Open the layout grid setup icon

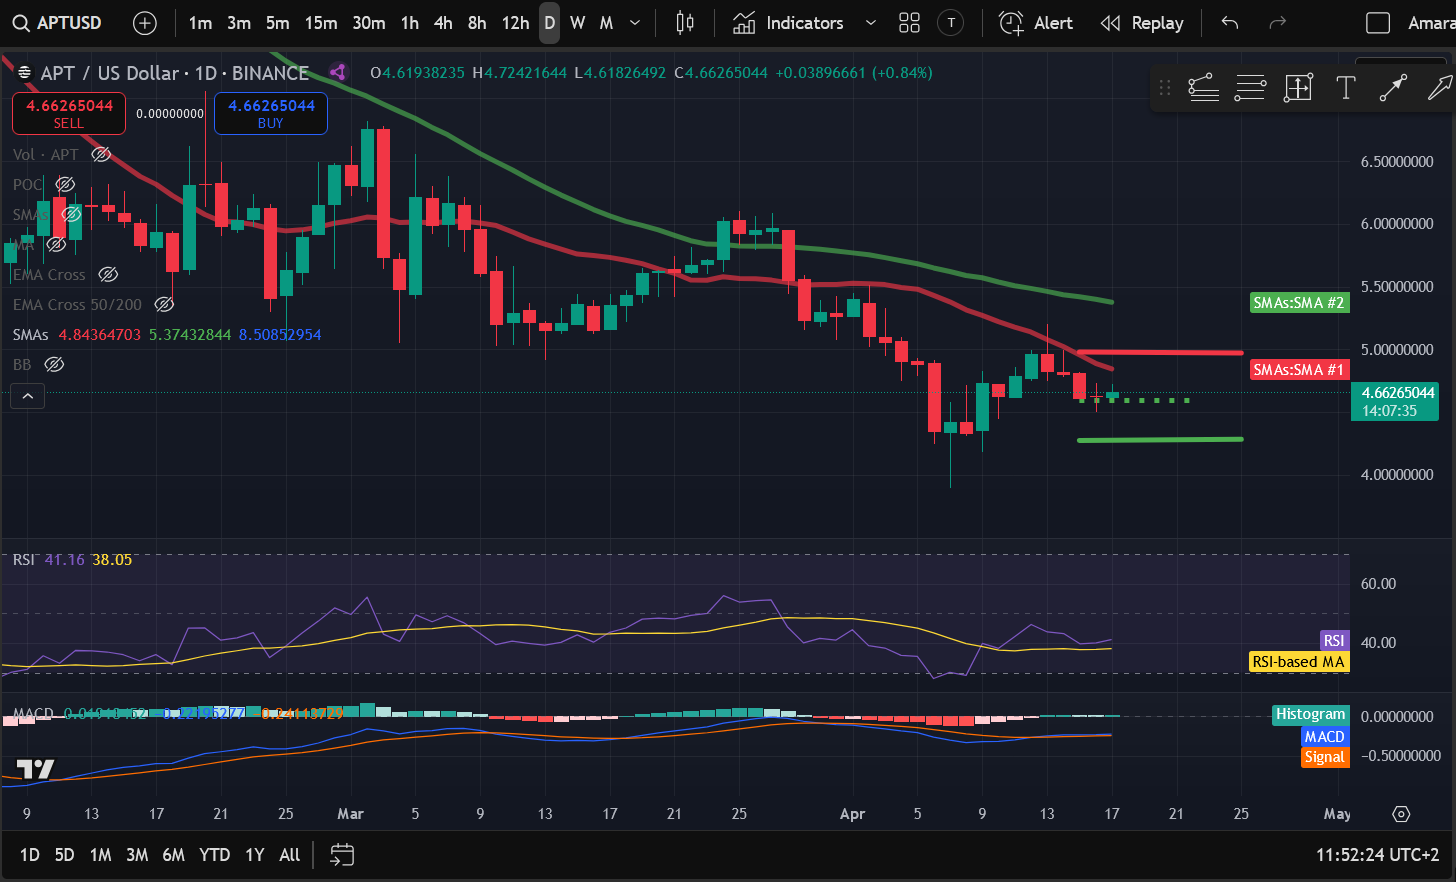point(909,23)
